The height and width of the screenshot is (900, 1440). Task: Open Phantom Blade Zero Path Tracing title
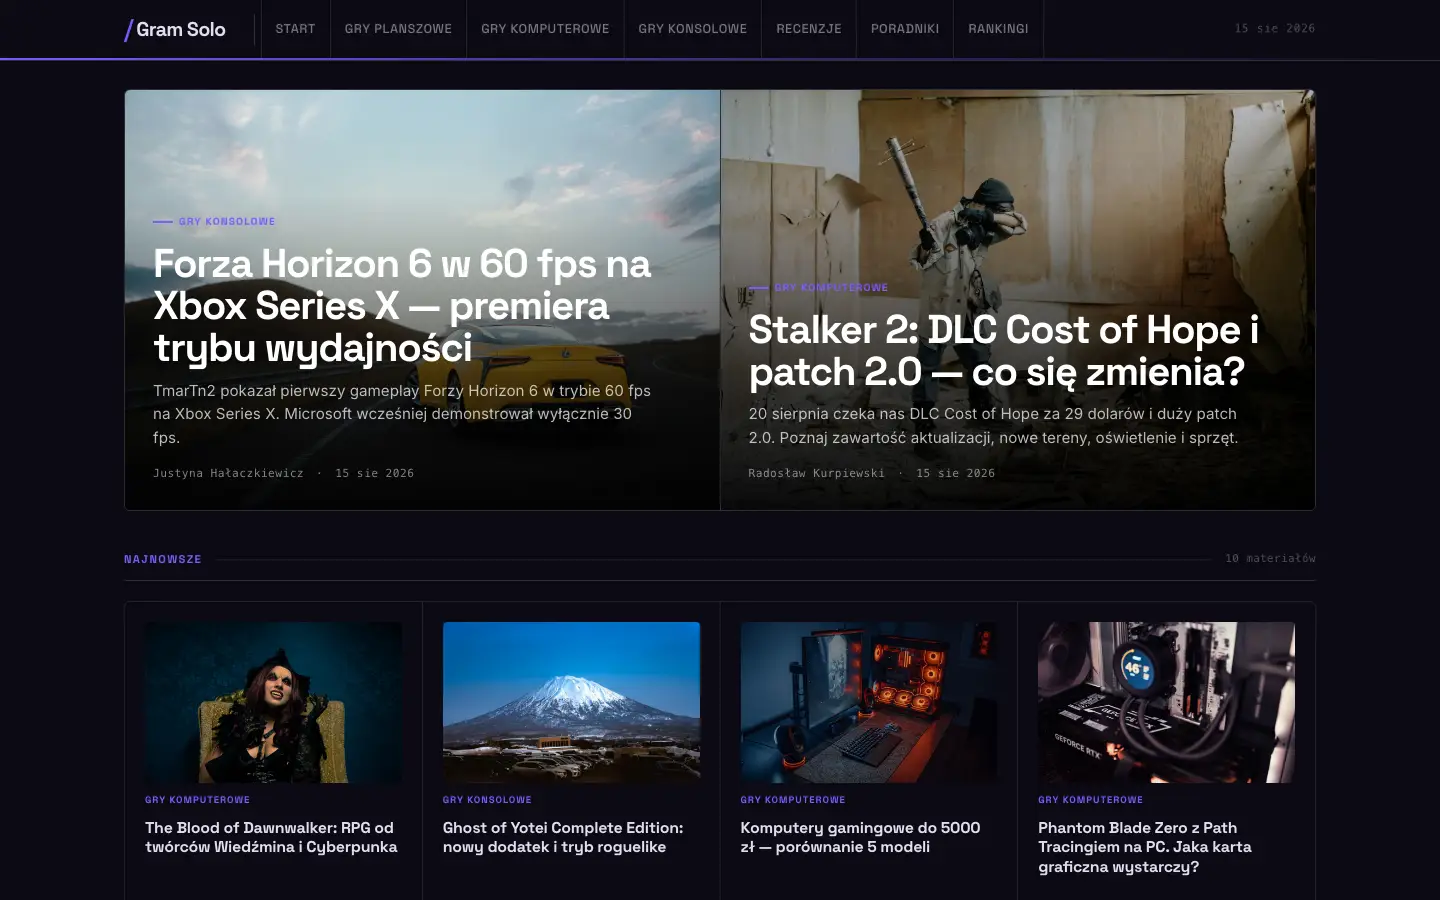pos(1145,847)
